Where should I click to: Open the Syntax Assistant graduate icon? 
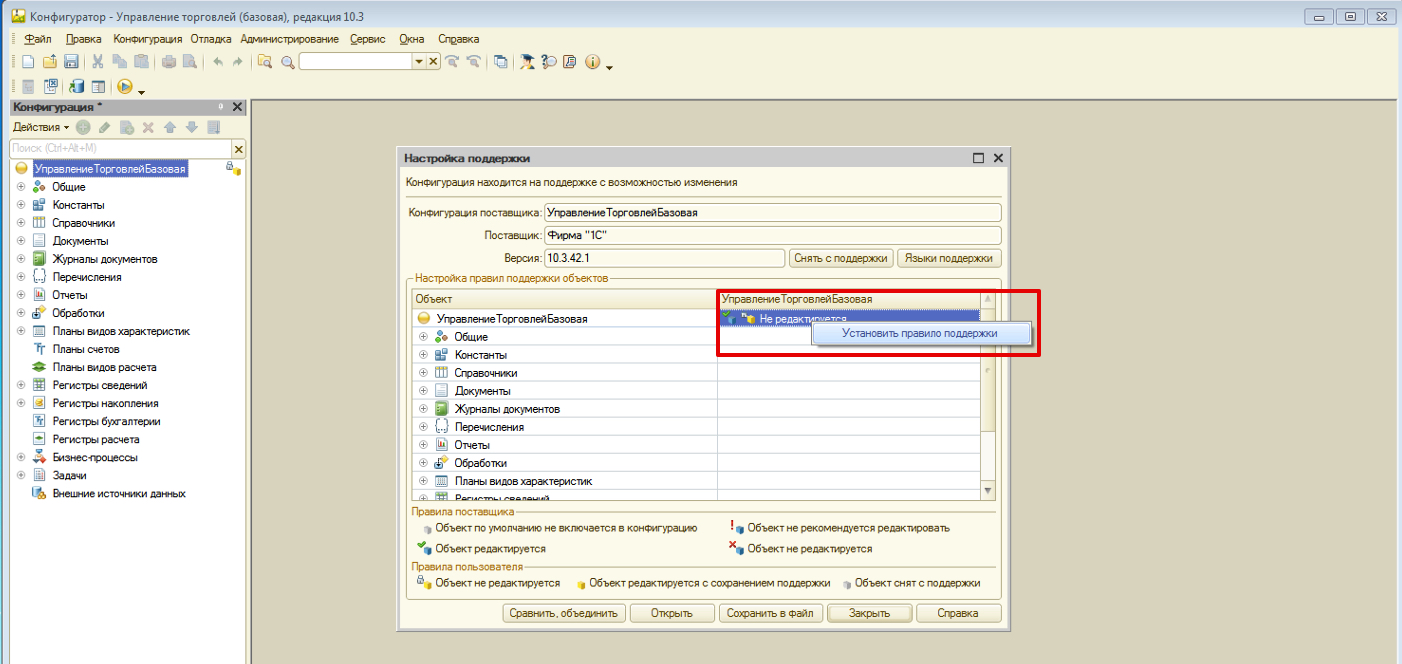tap(526, 62)
